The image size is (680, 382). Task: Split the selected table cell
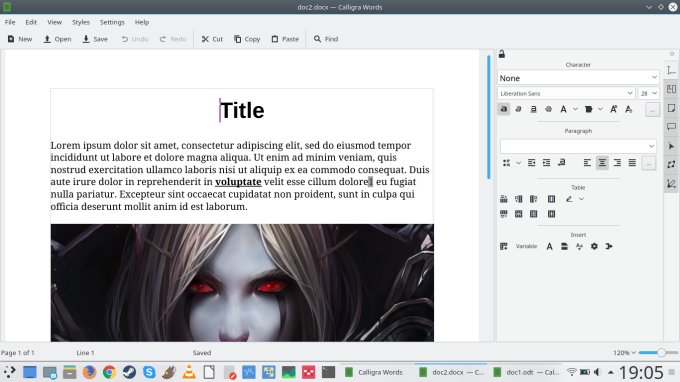click(551, 214)
